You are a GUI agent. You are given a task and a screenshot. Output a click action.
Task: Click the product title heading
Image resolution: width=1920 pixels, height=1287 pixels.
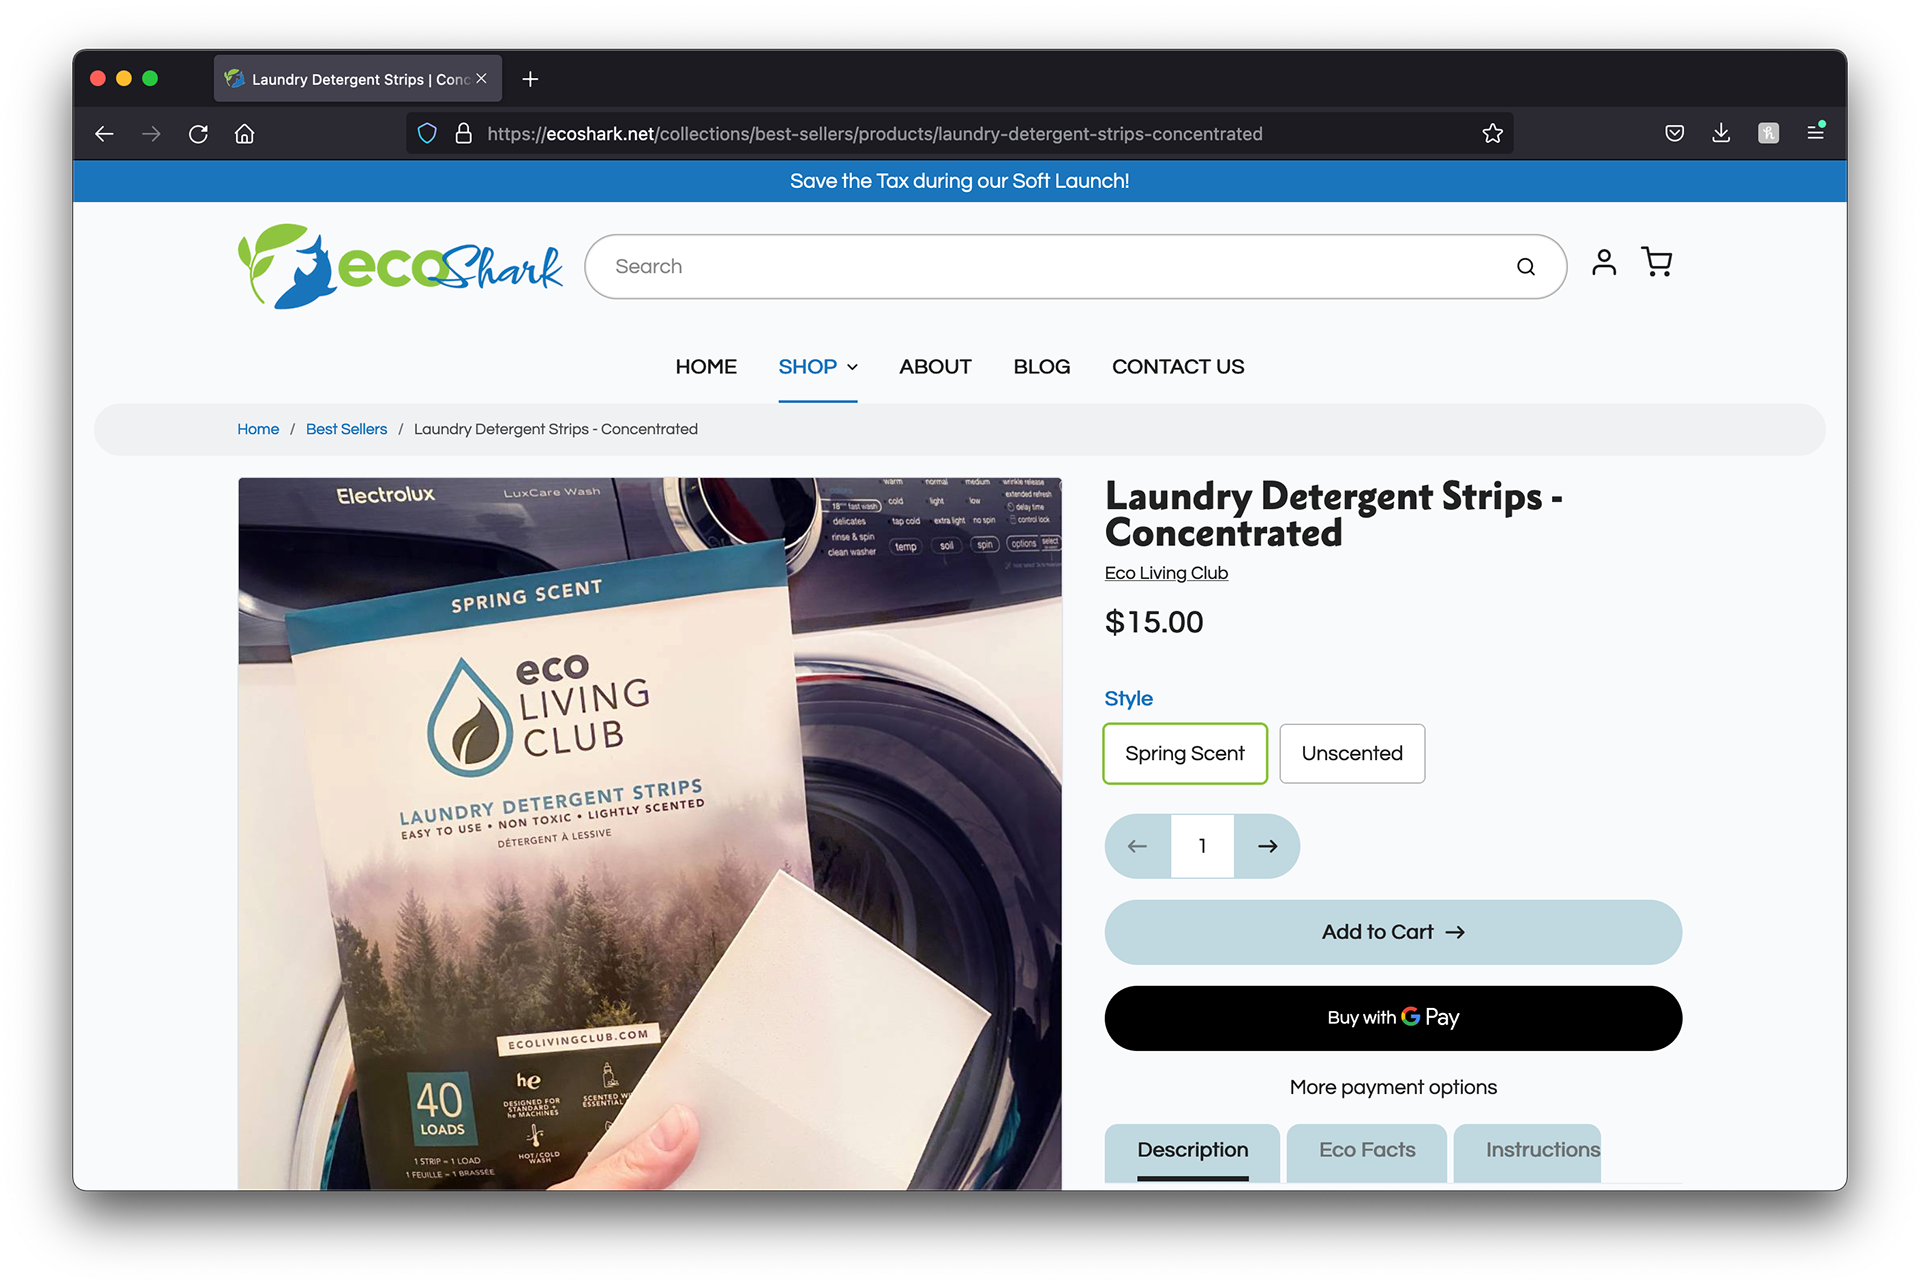[1333, 514]
